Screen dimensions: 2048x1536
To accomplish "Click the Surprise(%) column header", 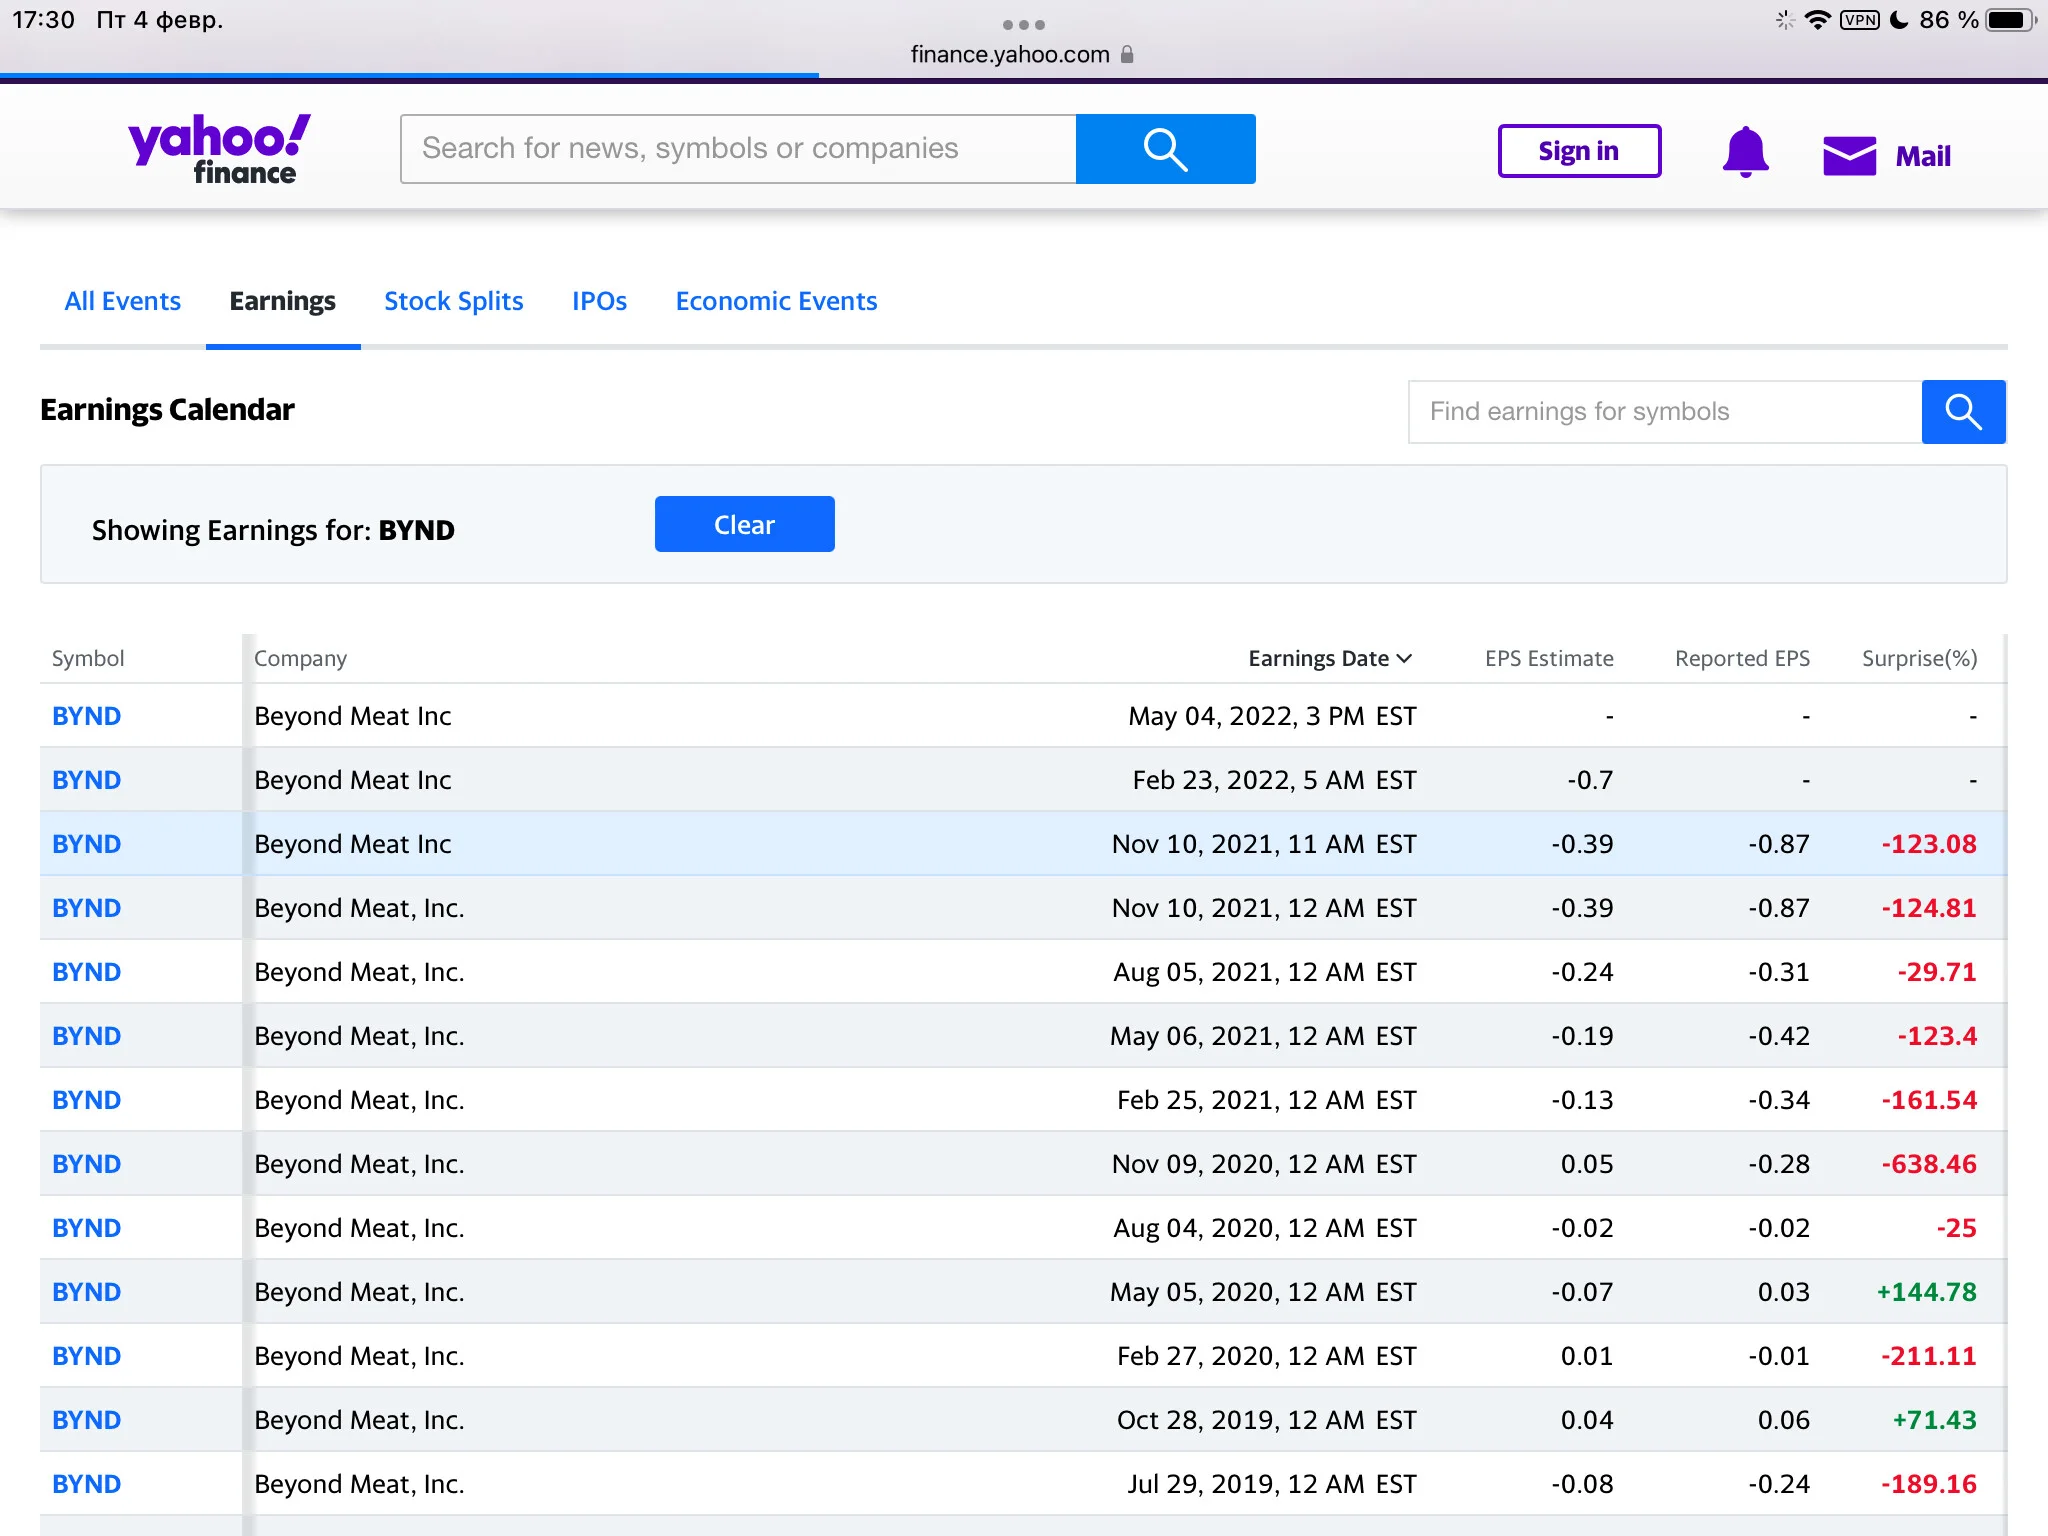I will pyautogui.click(x=1919, y=658).
